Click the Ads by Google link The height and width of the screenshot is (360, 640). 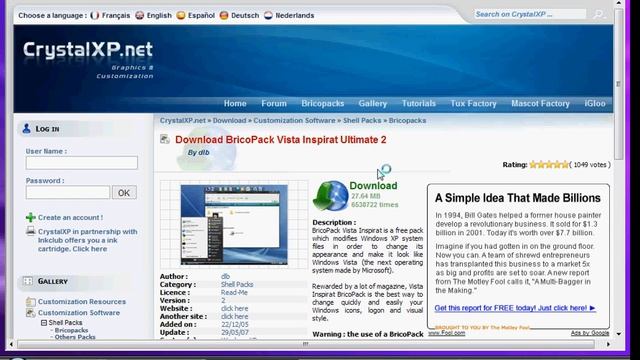click(x=590, y=333)
